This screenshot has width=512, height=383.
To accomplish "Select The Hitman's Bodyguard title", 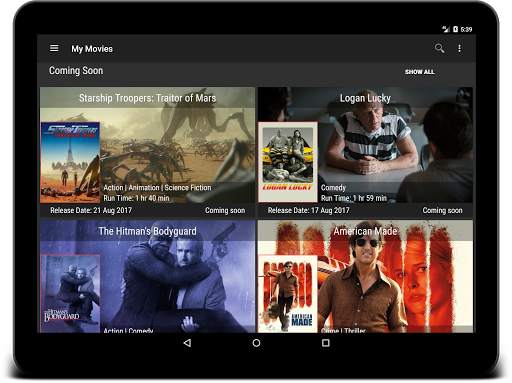I will [x=147, y=231].
